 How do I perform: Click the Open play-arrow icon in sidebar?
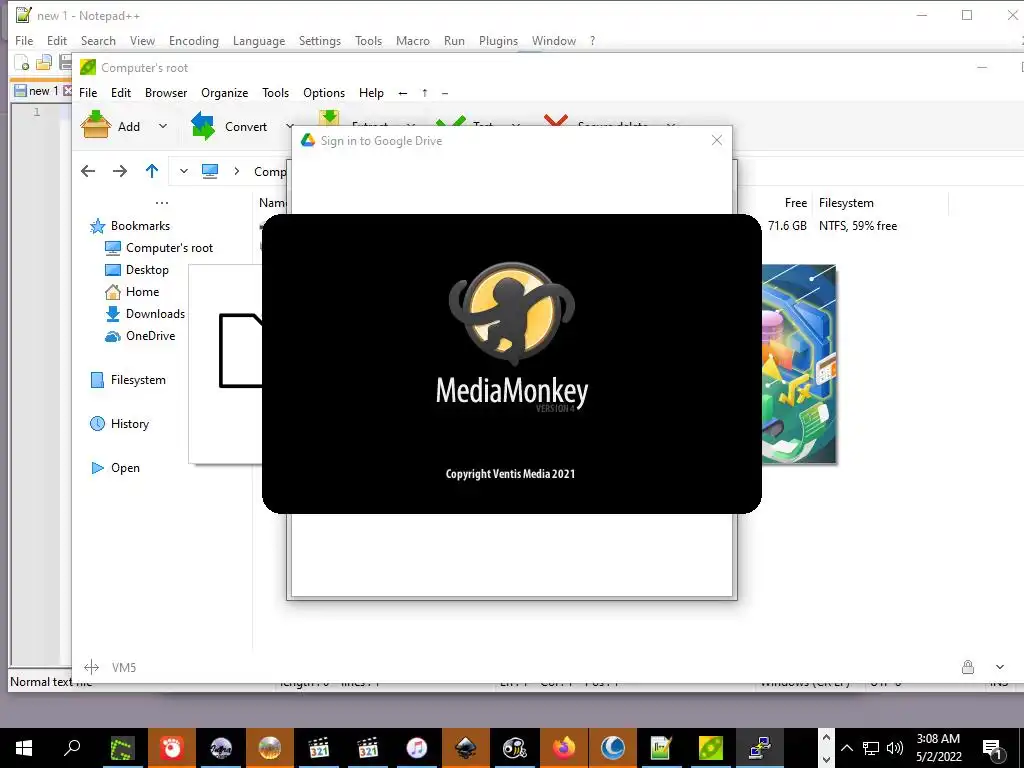(97, 468)
